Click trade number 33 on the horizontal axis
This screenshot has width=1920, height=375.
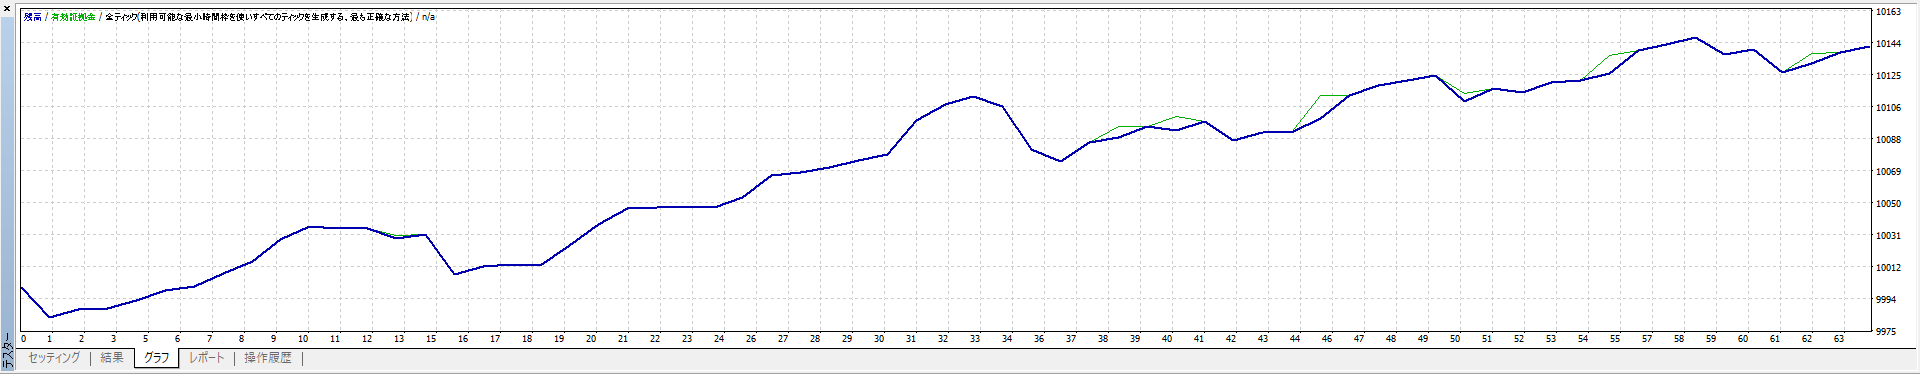click(975, 339)
